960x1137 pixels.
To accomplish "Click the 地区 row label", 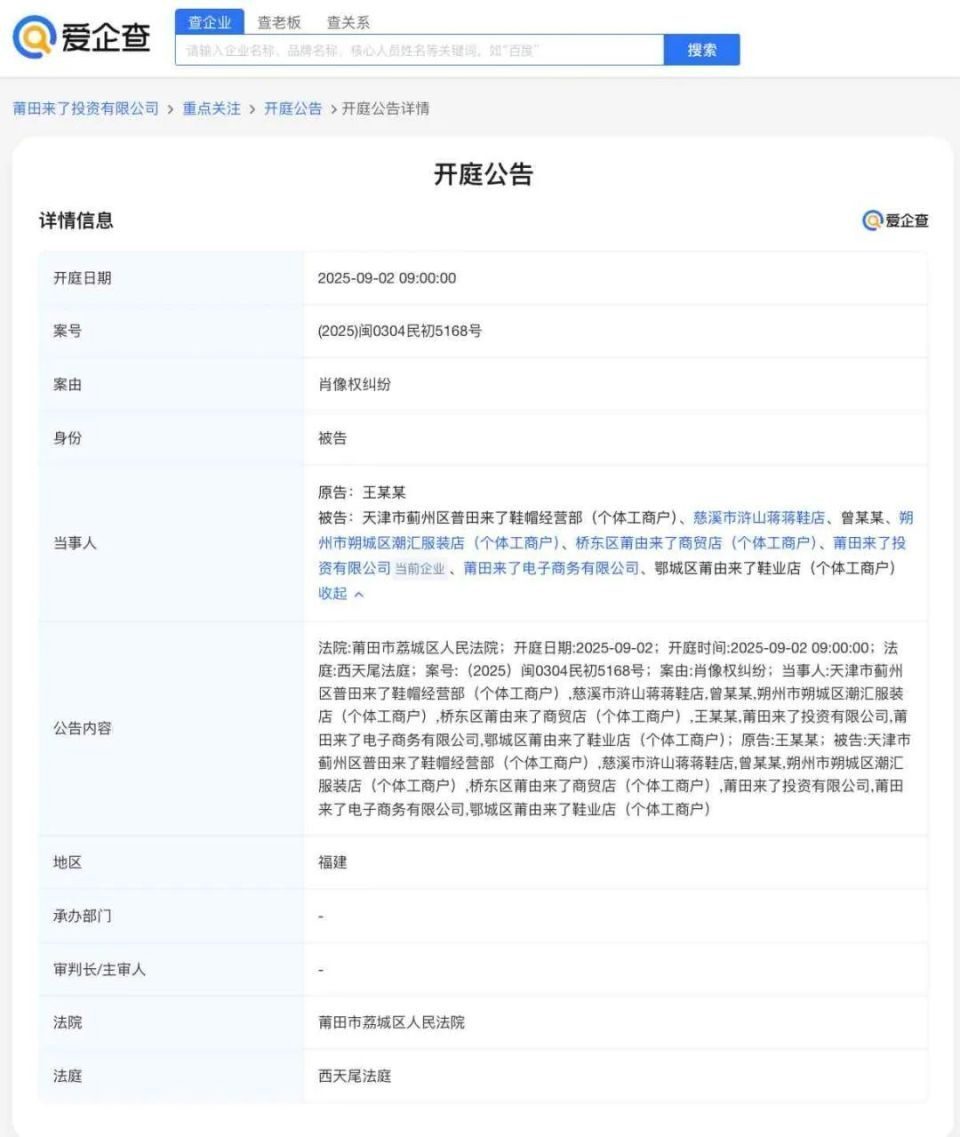I will coord(67,862).
